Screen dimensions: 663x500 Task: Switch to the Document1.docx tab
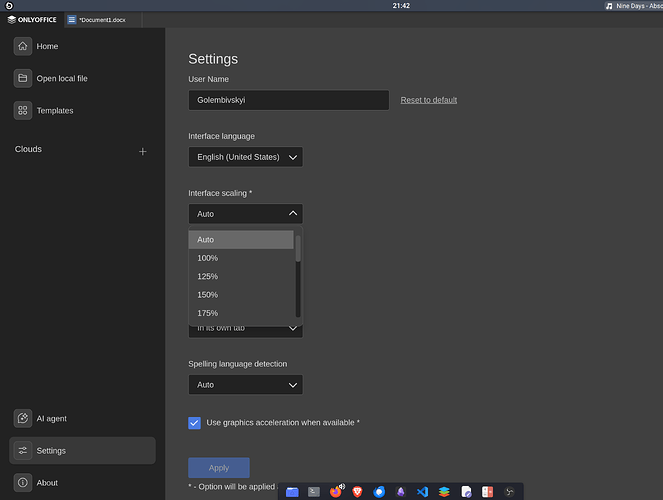(103, 20)
